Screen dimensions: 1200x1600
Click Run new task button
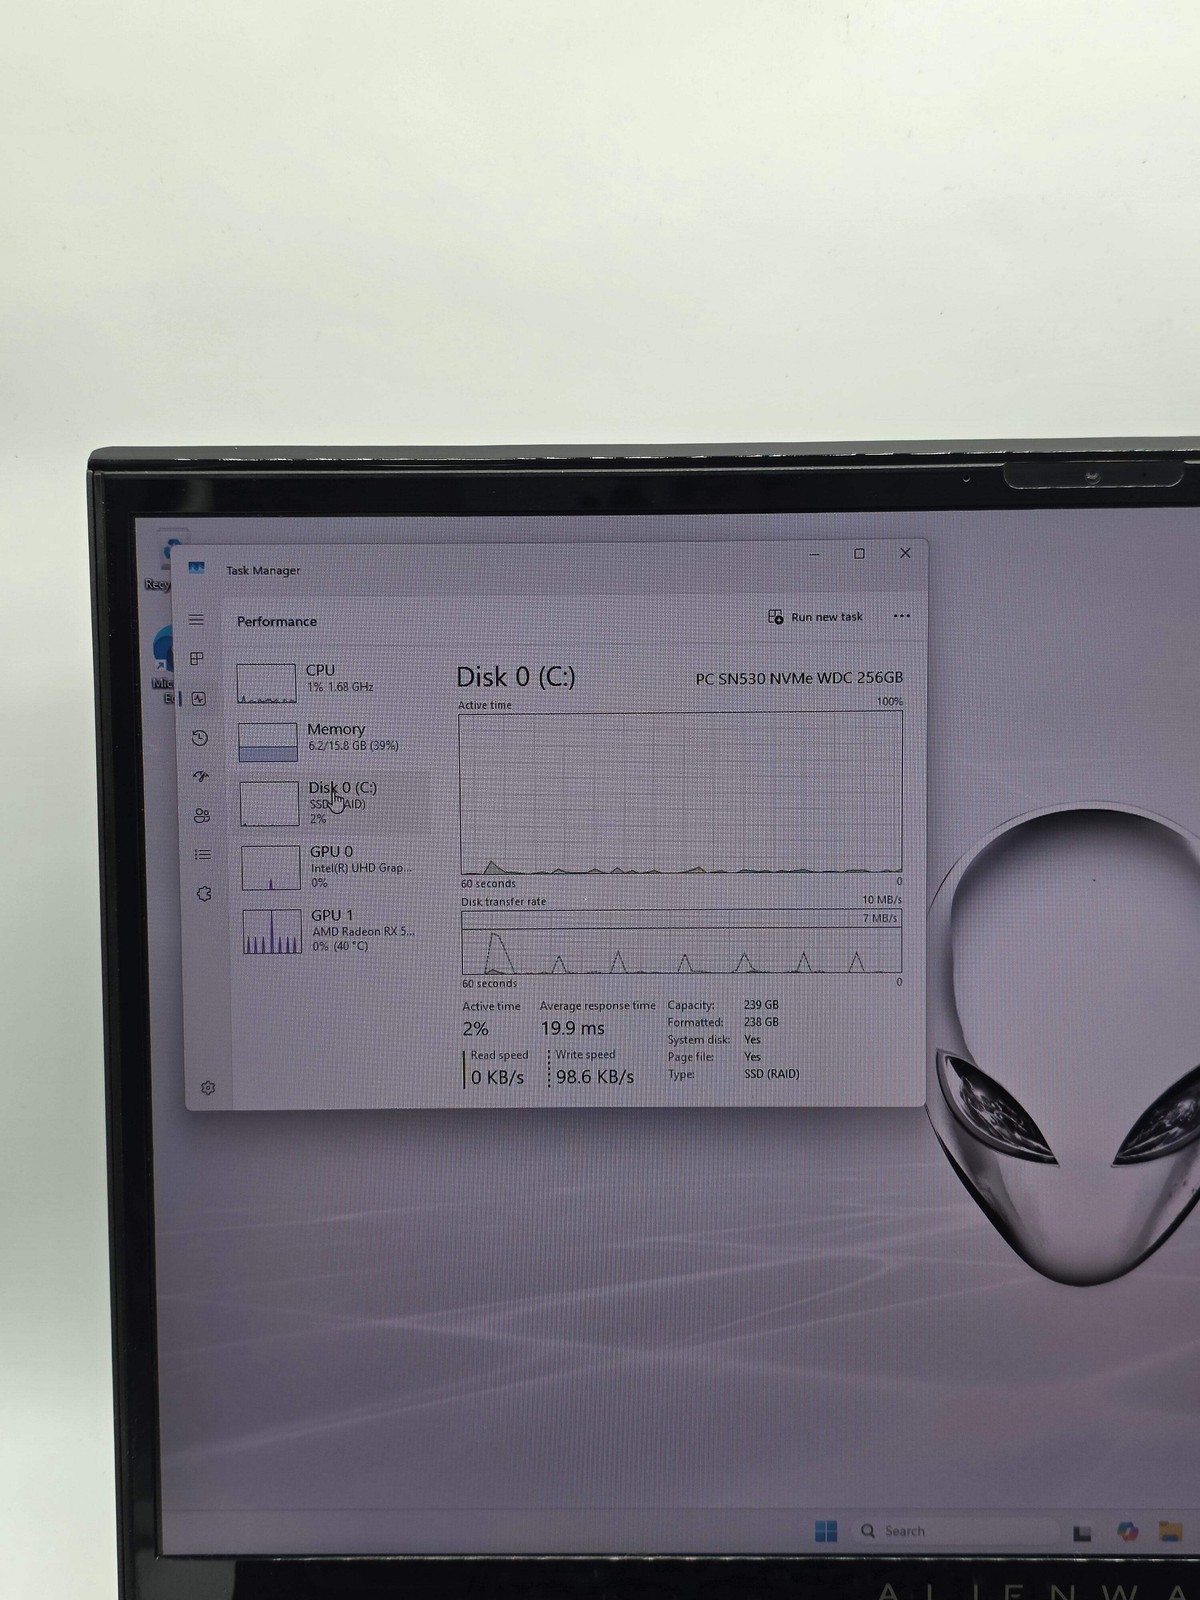point(815,617)
